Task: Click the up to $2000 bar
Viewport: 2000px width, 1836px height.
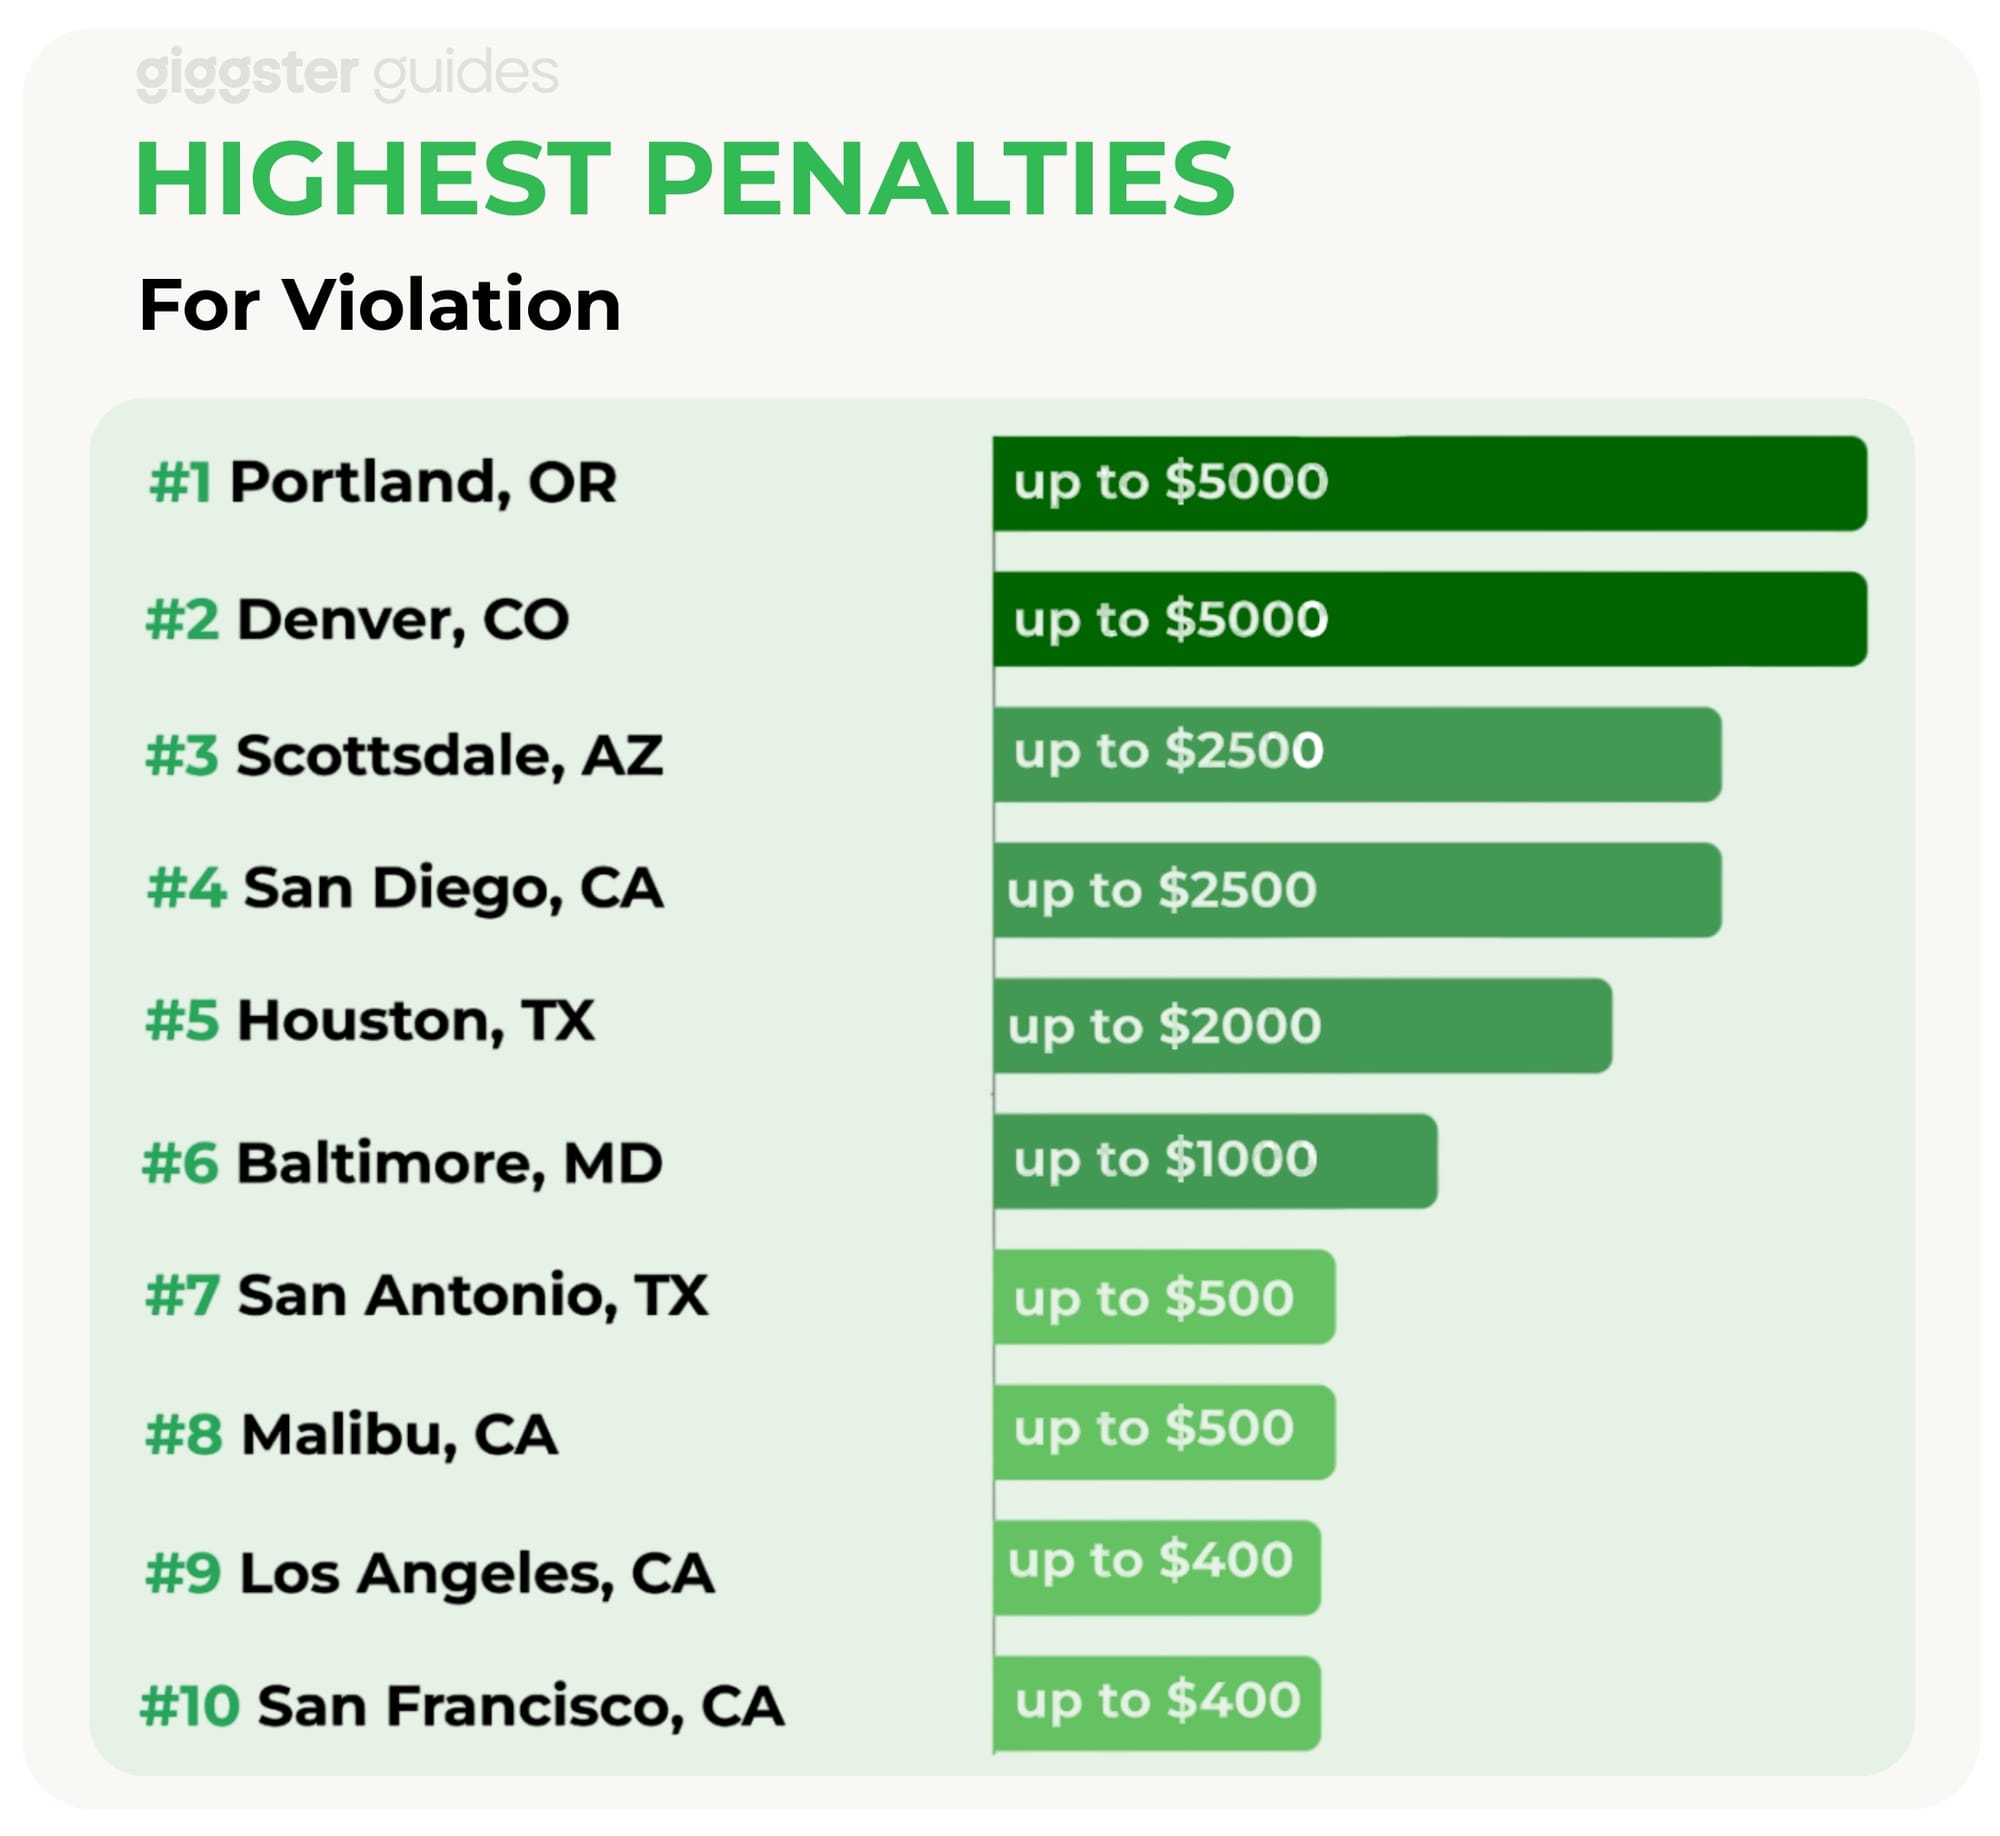Action: (1303, 1026)
